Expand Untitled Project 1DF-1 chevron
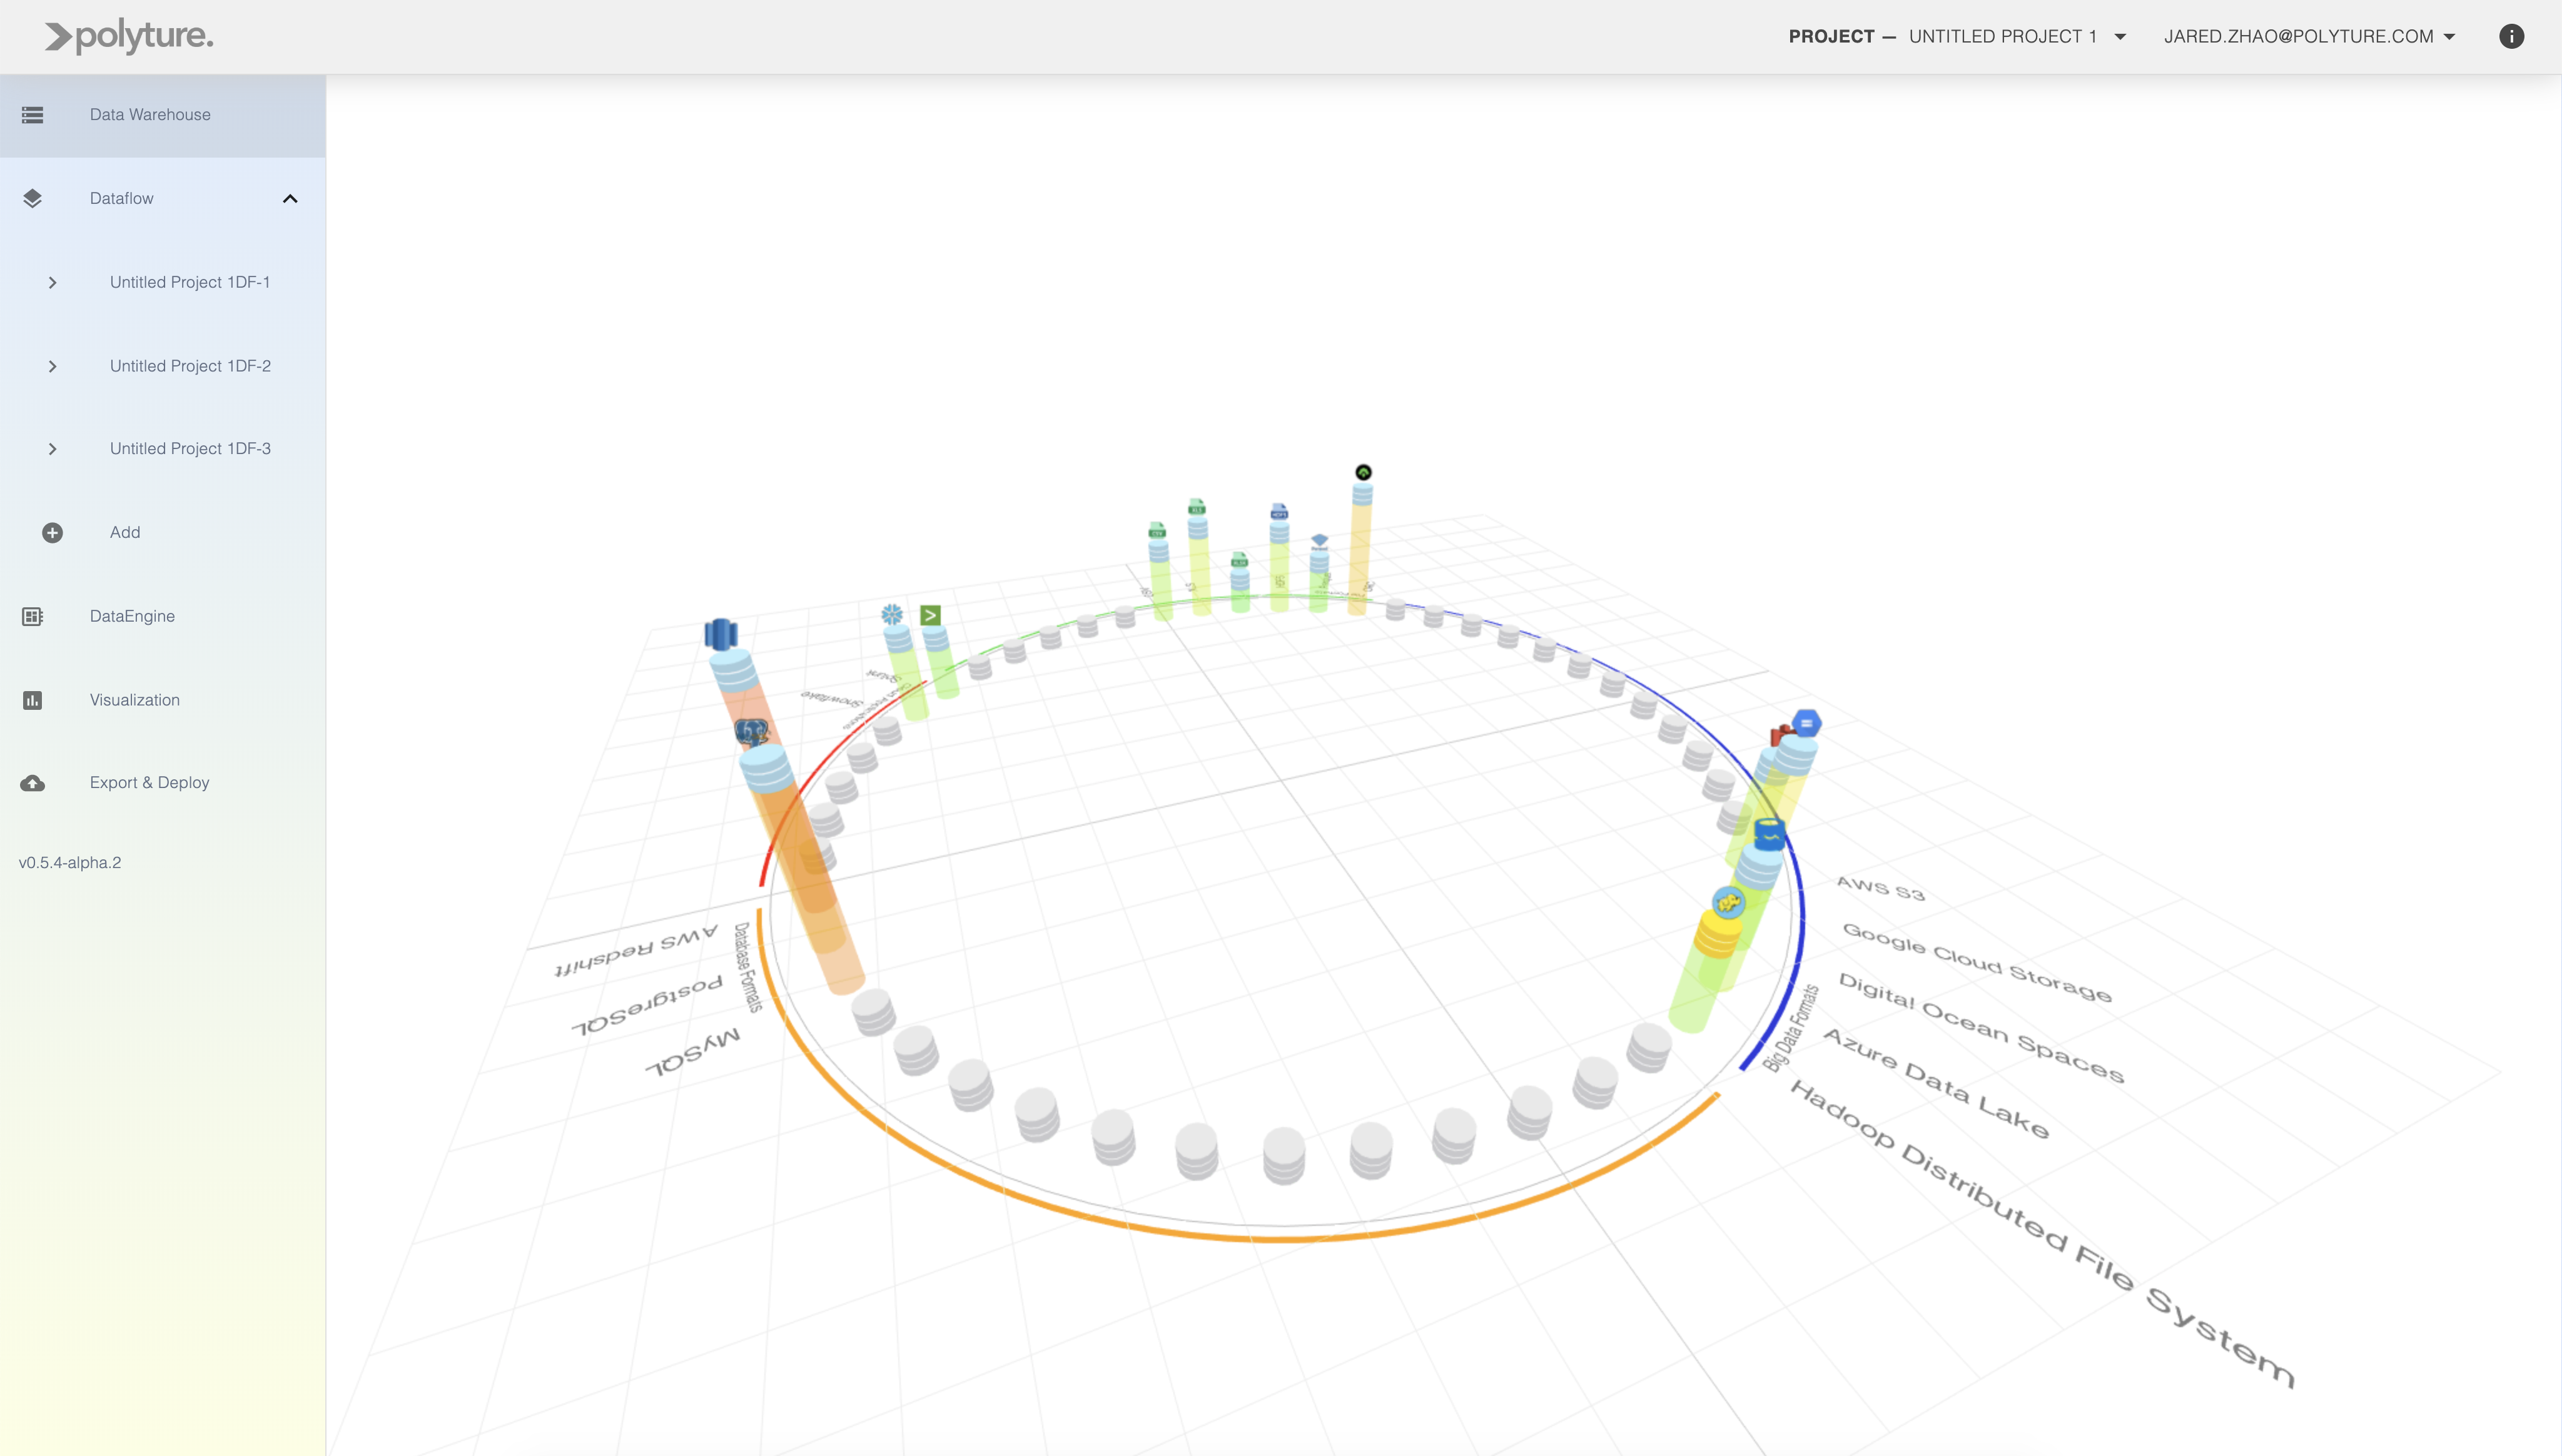 coord(52,283)
